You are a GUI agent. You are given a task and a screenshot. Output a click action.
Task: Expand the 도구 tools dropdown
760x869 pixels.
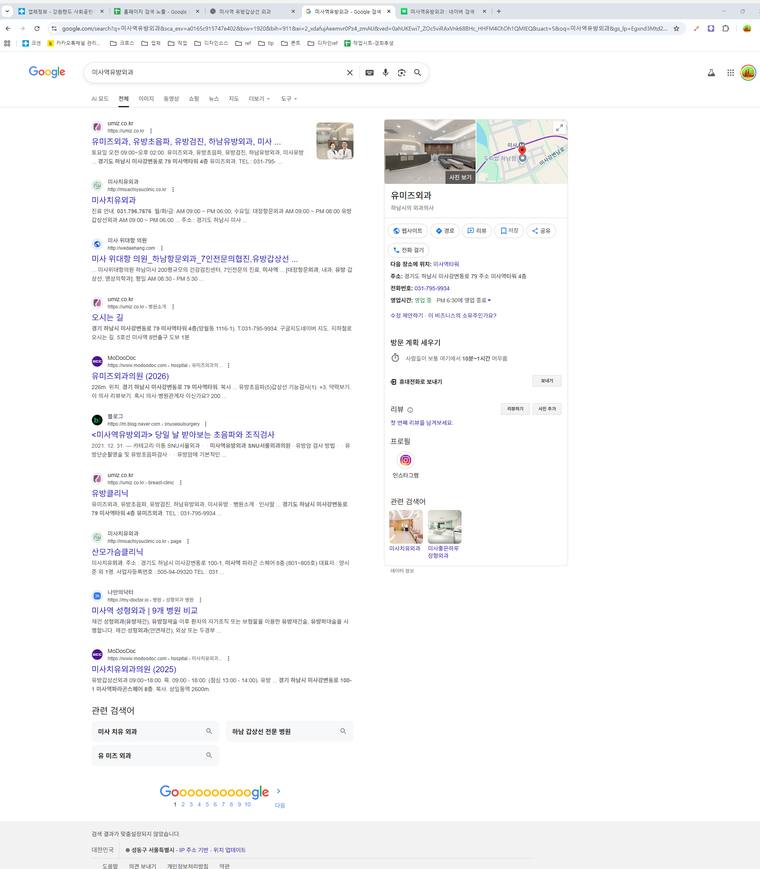[x=289, y=99]
